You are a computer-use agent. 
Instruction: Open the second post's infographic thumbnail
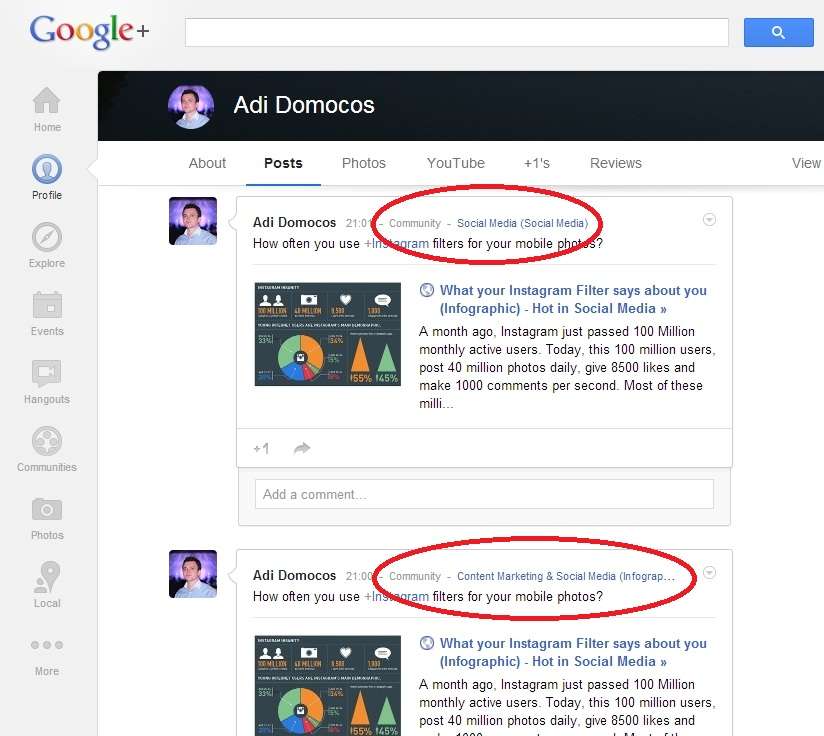327,686
